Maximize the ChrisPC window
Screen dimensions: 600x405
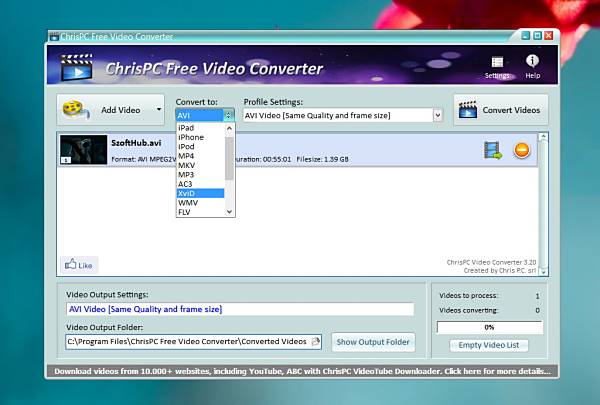pyautogui.click(x=537, y=36)
